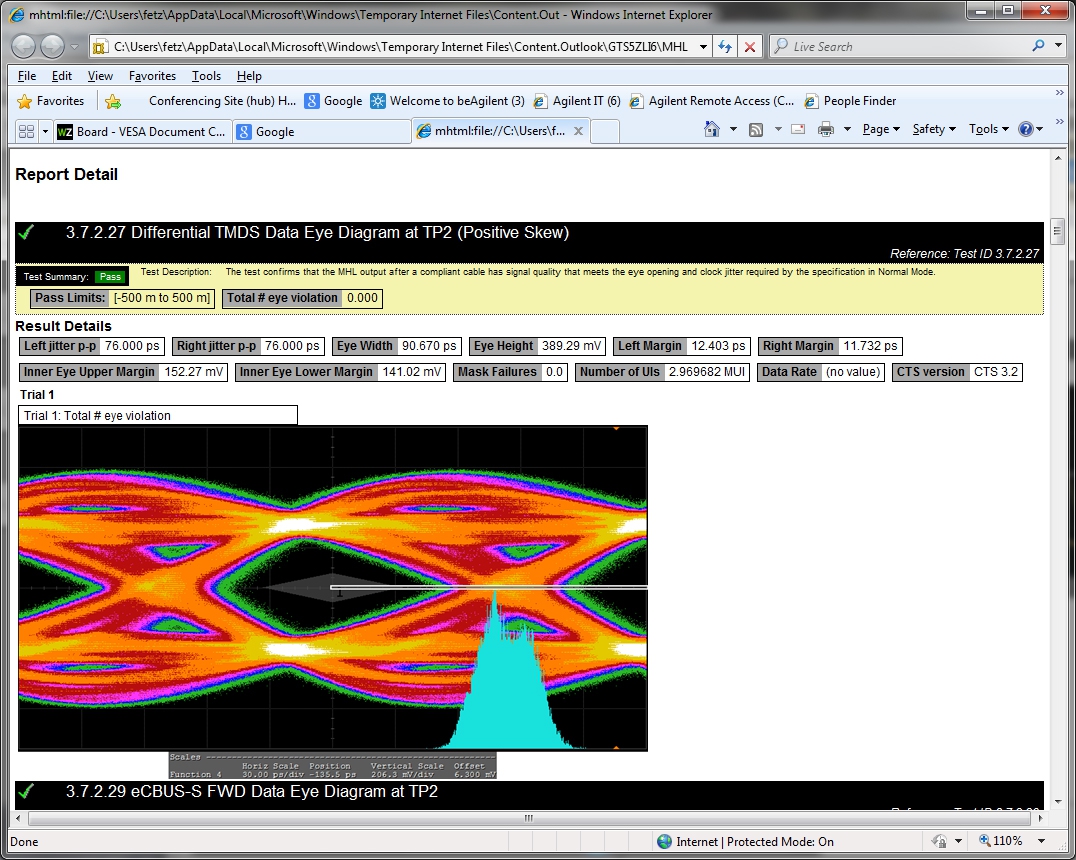
Task: Open the Agilent Remote Access favorite link
Action: (711, 101)
